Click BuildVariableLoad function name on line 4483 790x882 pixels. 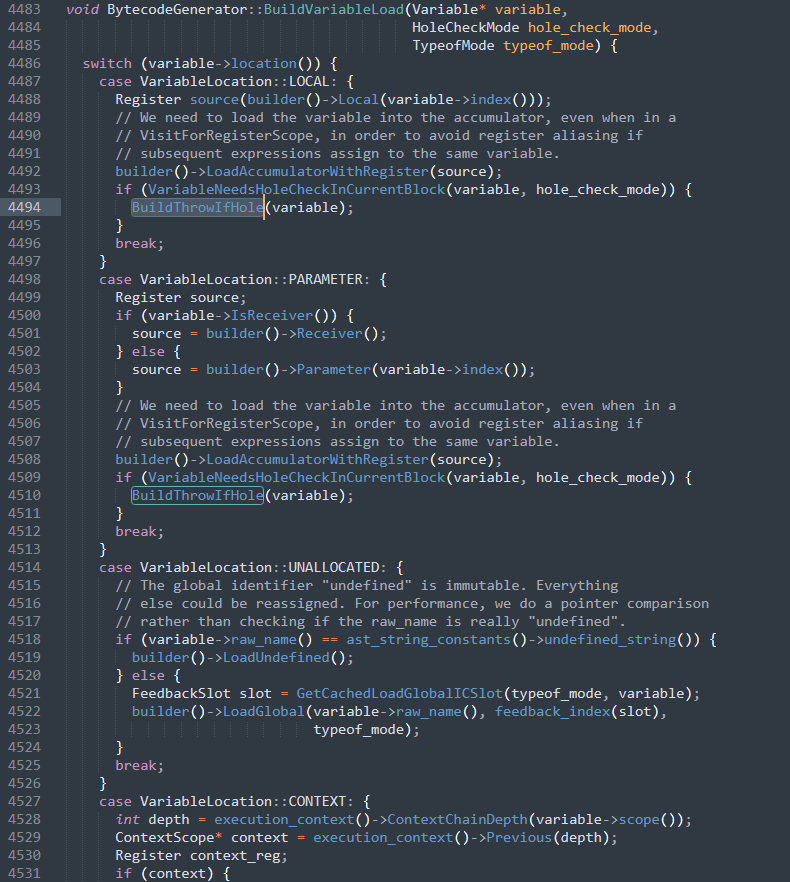pyautogui.click(x=334, y=10)
